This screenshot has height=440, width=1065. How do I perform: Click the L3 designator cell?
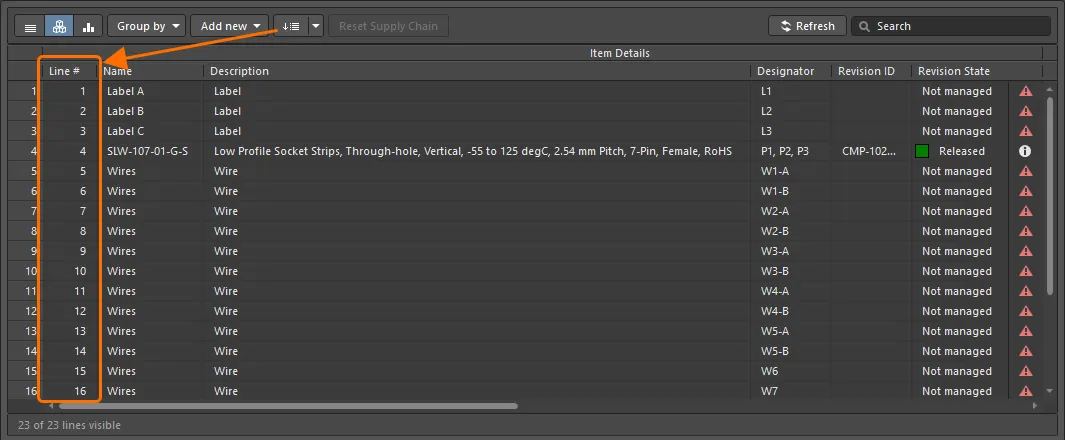pyautogui.click(x=791, y=131)
